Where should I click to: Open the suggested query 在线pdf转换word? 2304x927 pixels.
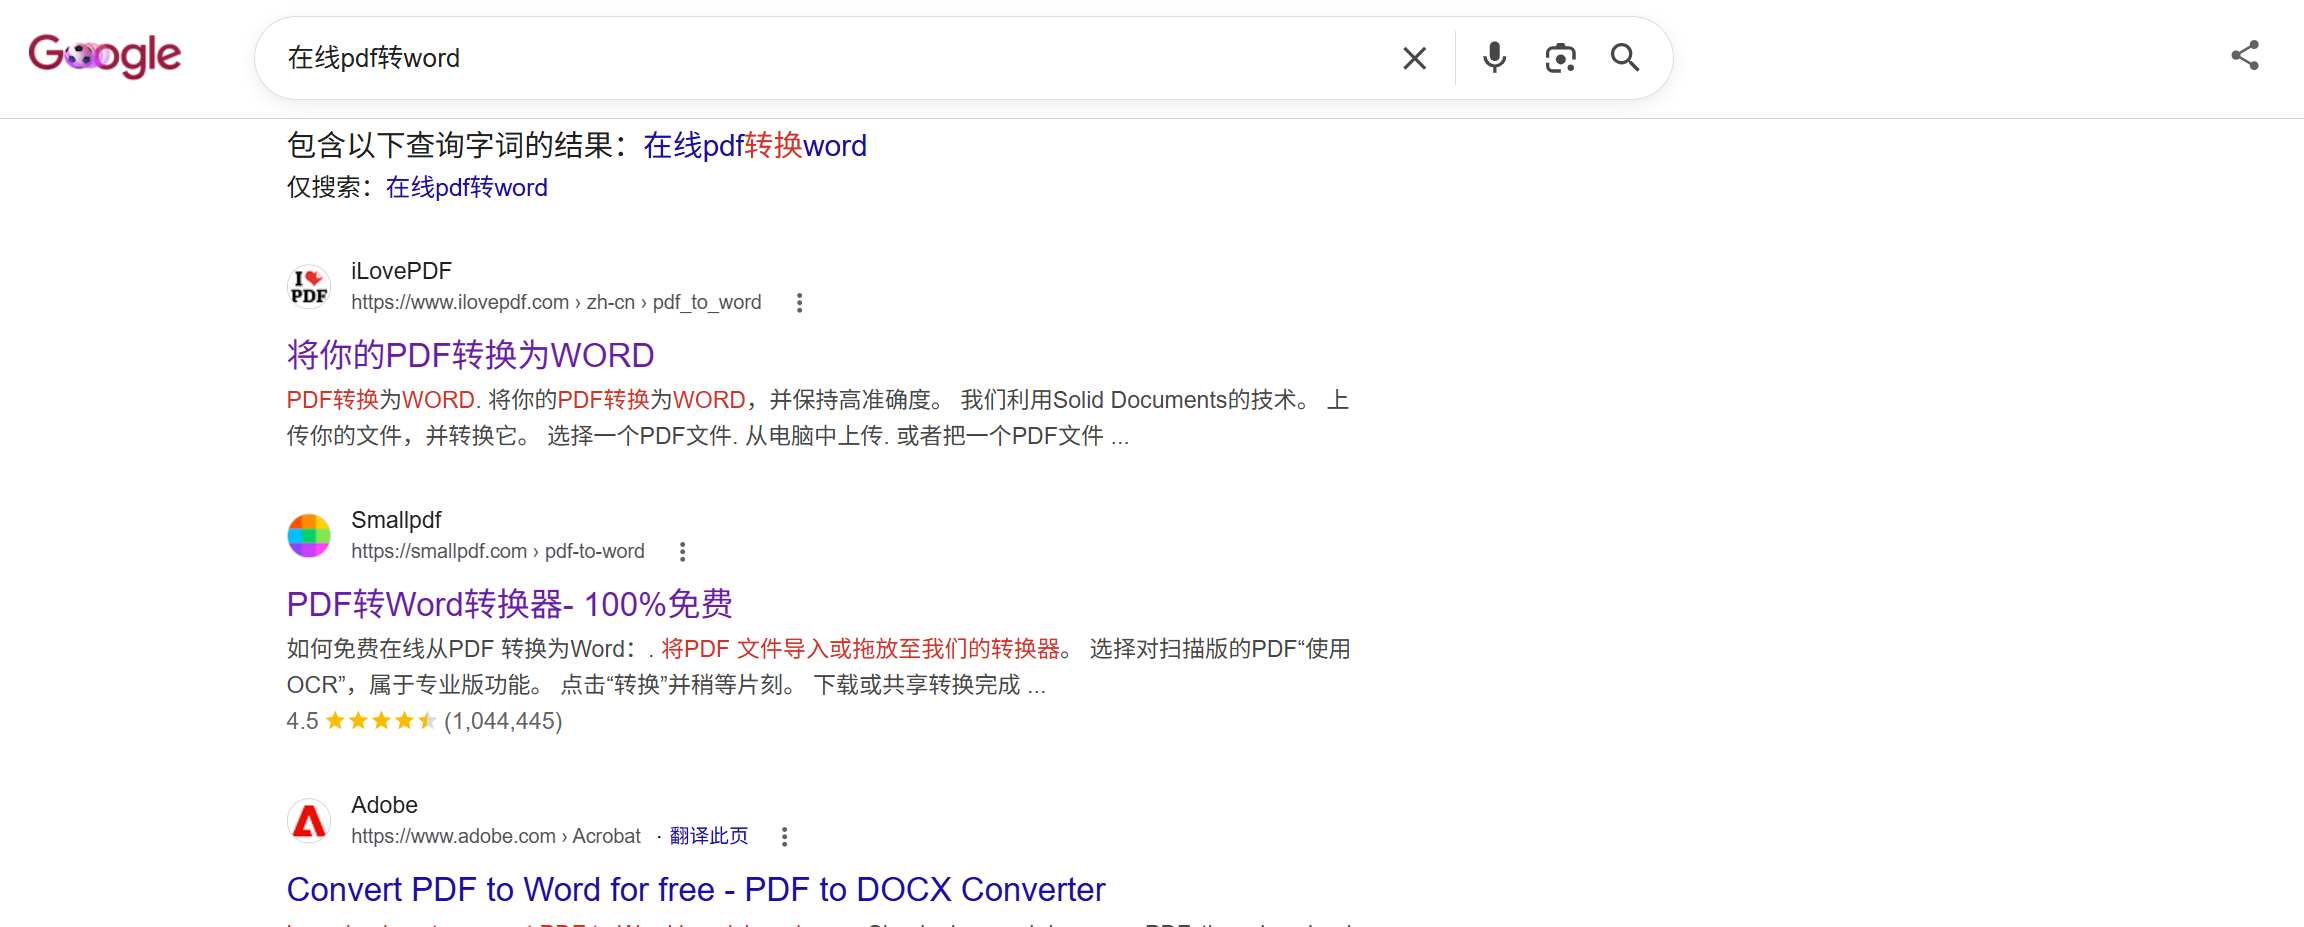point(755,146)
